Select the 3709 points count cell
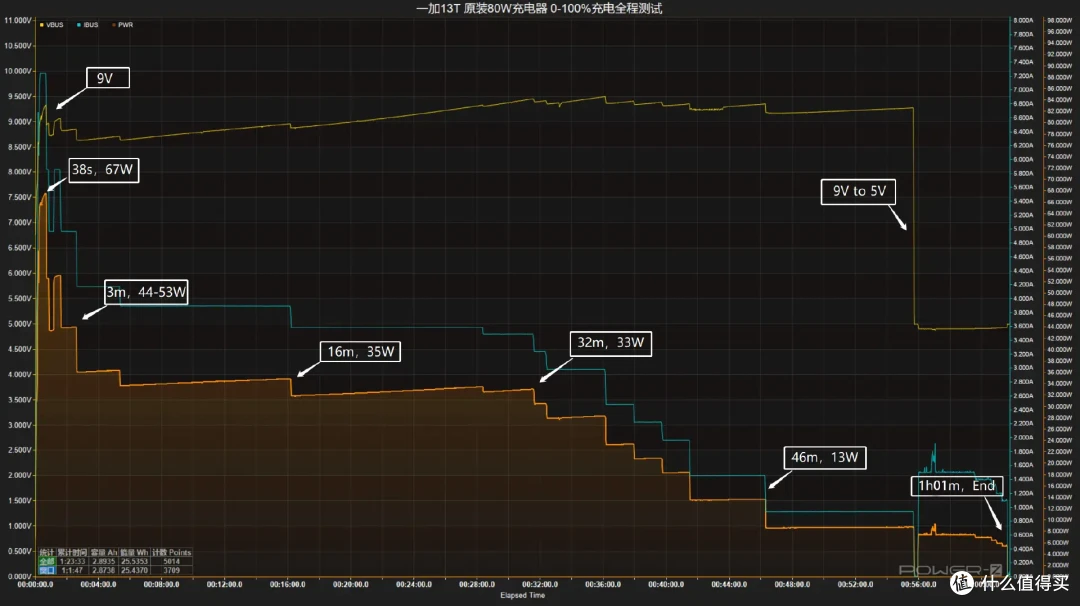1080x606 pixels. 172,570
